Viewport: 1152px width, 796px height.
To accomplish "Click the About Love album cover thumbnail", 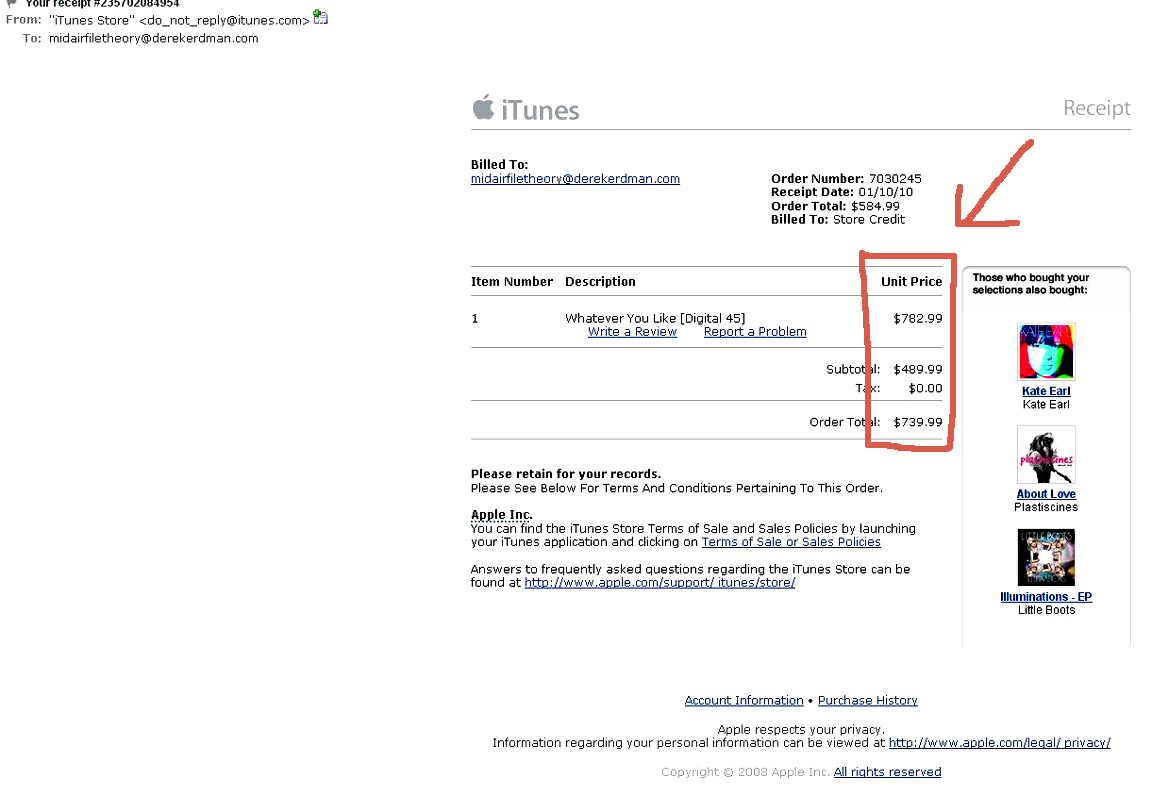I will tap(1045, 454).
